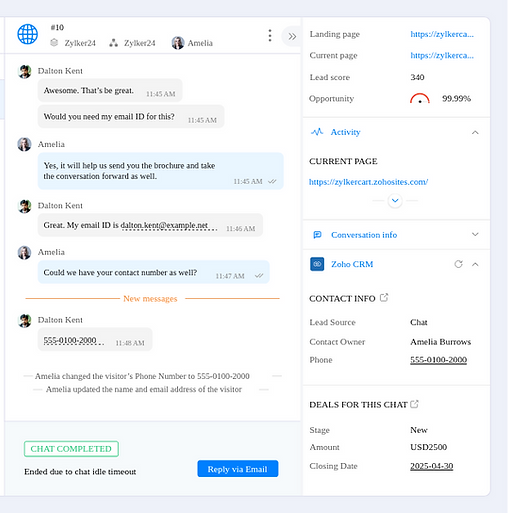Click the Opportunity gauge indicator
Image resolution: width=509 pixels, height=513 pixels.
(x=420, y=98)
